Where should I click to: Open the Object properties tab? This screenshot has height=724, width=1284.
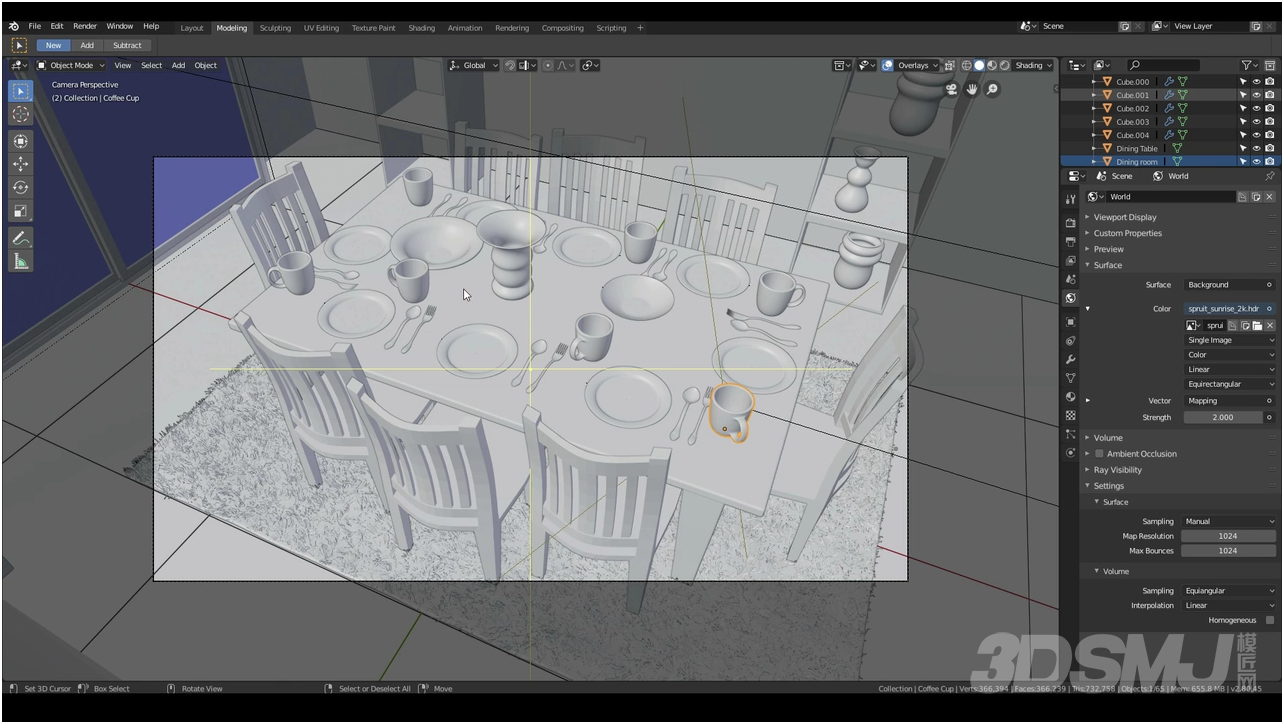1070,322
